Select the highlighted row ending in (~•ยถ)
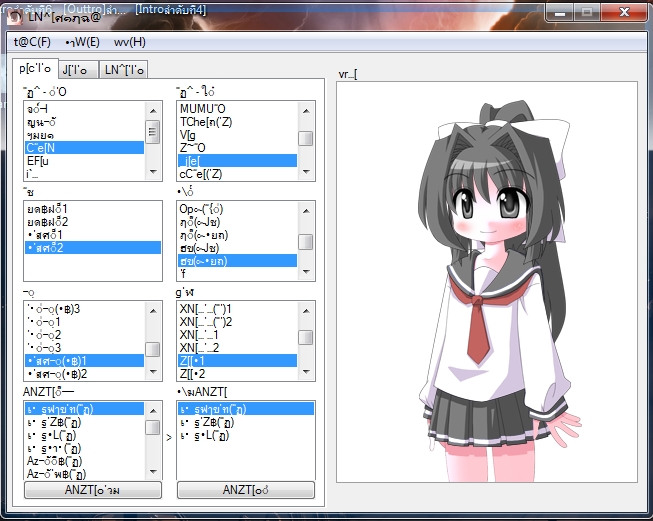Screen dimensions: 653x521 (x=237, y=261)
